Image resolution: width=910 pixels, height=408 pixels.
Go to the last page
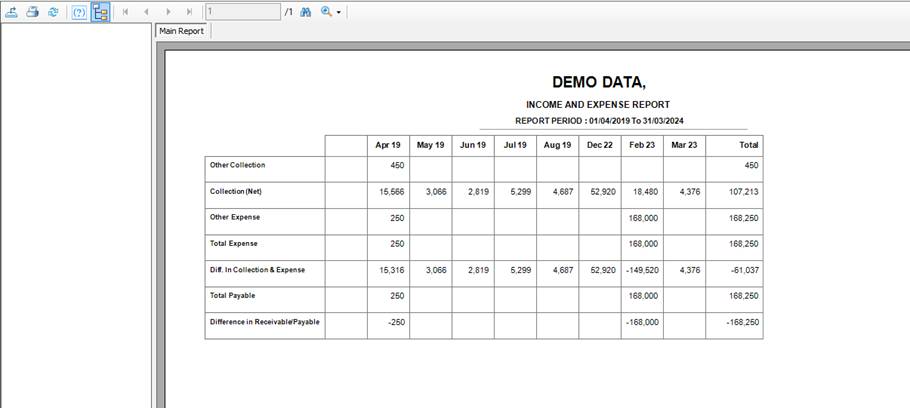click(189, 12)
